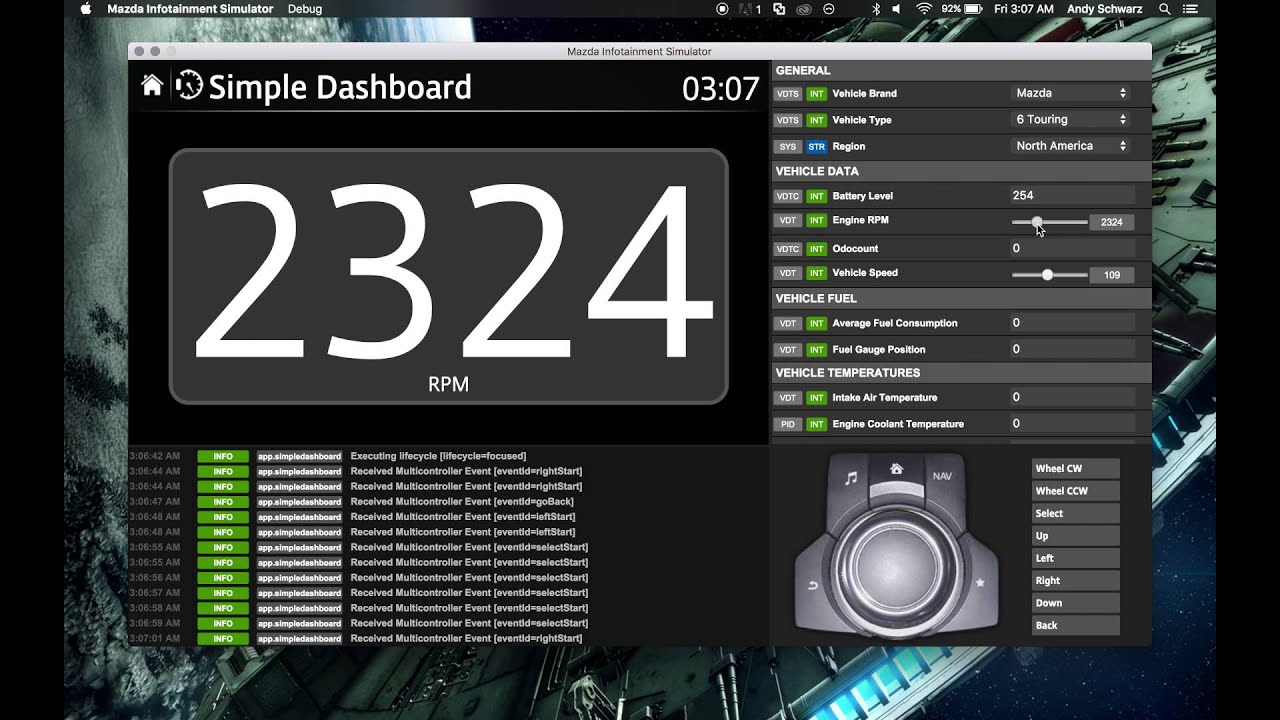
Task: Click the Back button
Action: [1075, 625]
